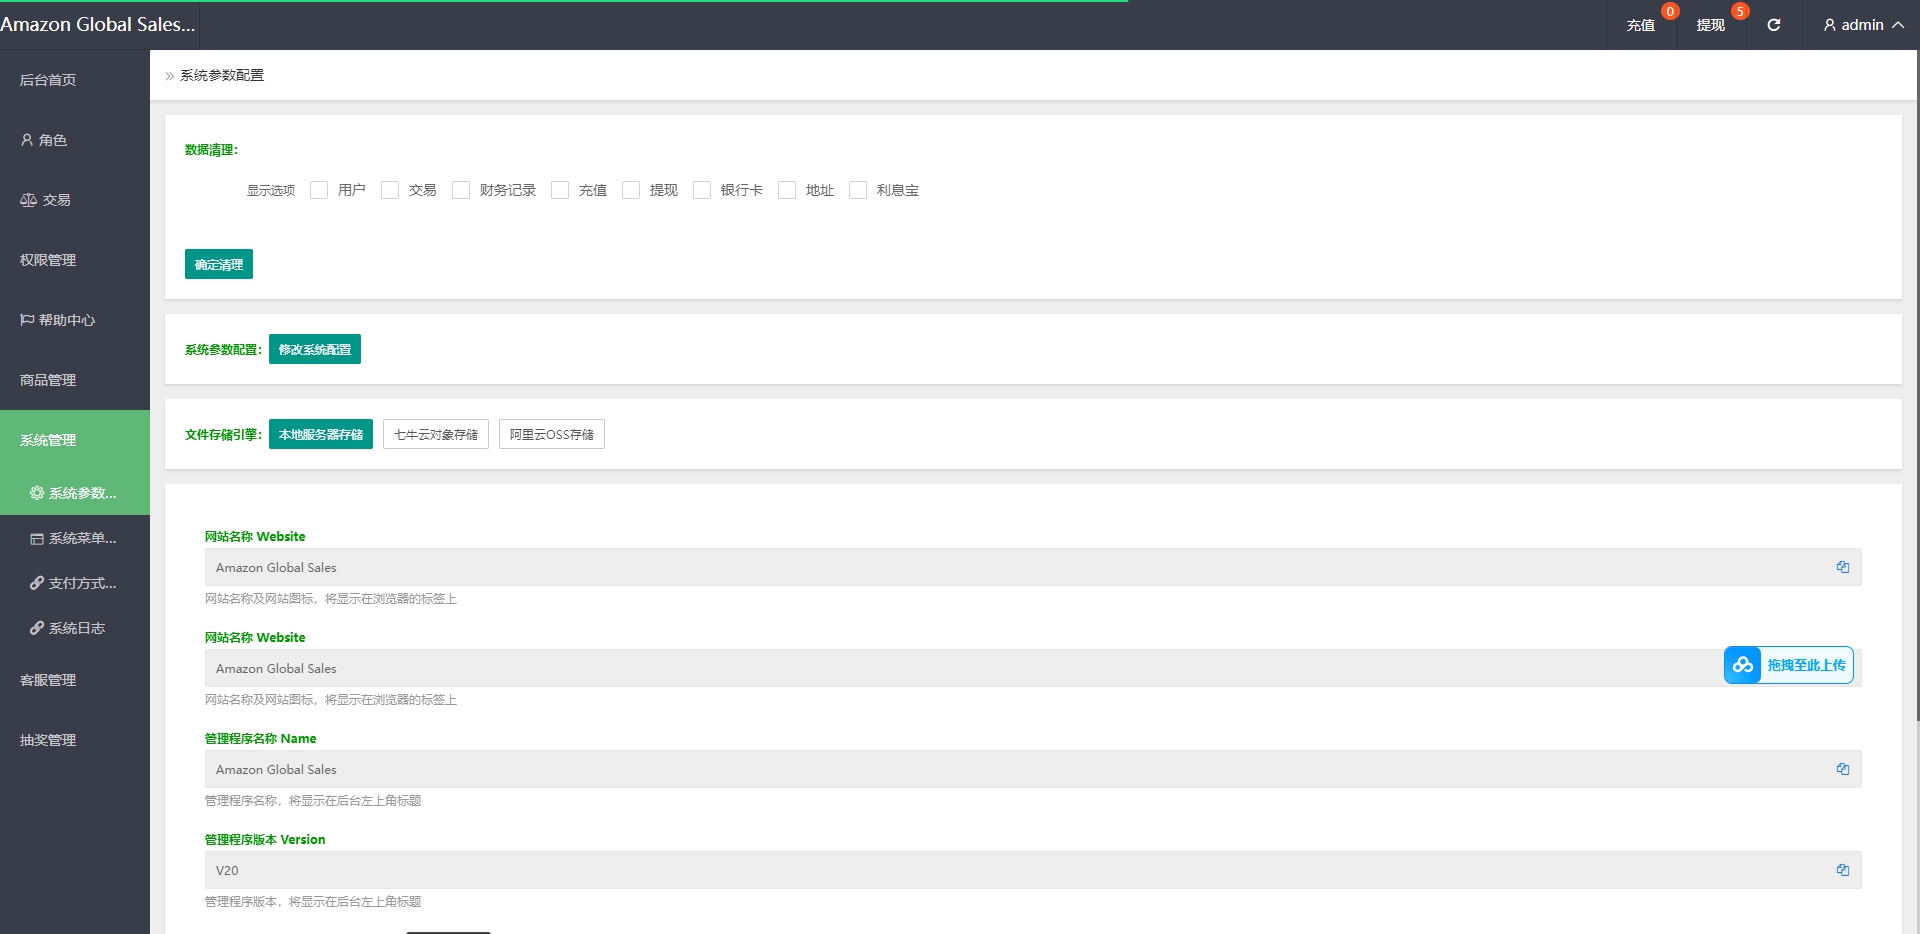Open 系统参数 gear item in sidebar
Viewport: 1920px width, 934px height.
(74, 493)
